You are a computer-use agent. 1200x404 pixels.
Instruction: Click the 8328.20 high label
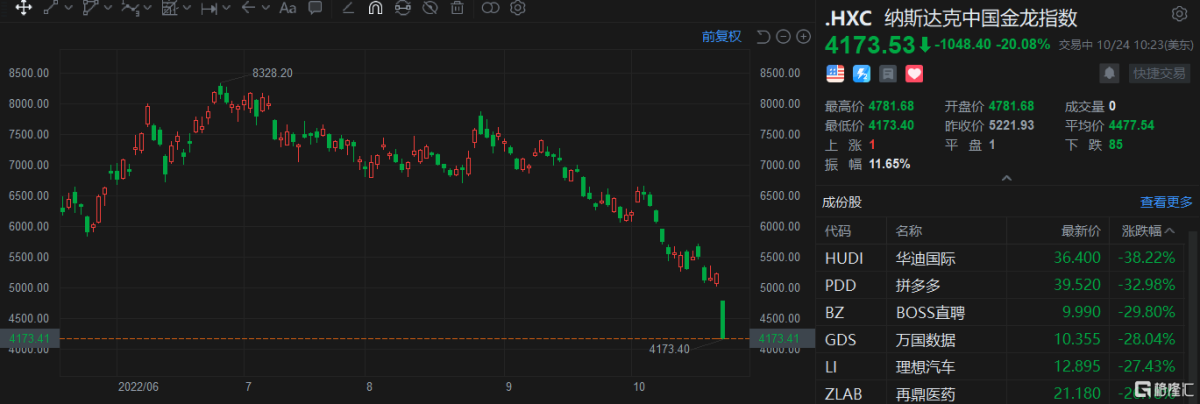pos(272,73)
